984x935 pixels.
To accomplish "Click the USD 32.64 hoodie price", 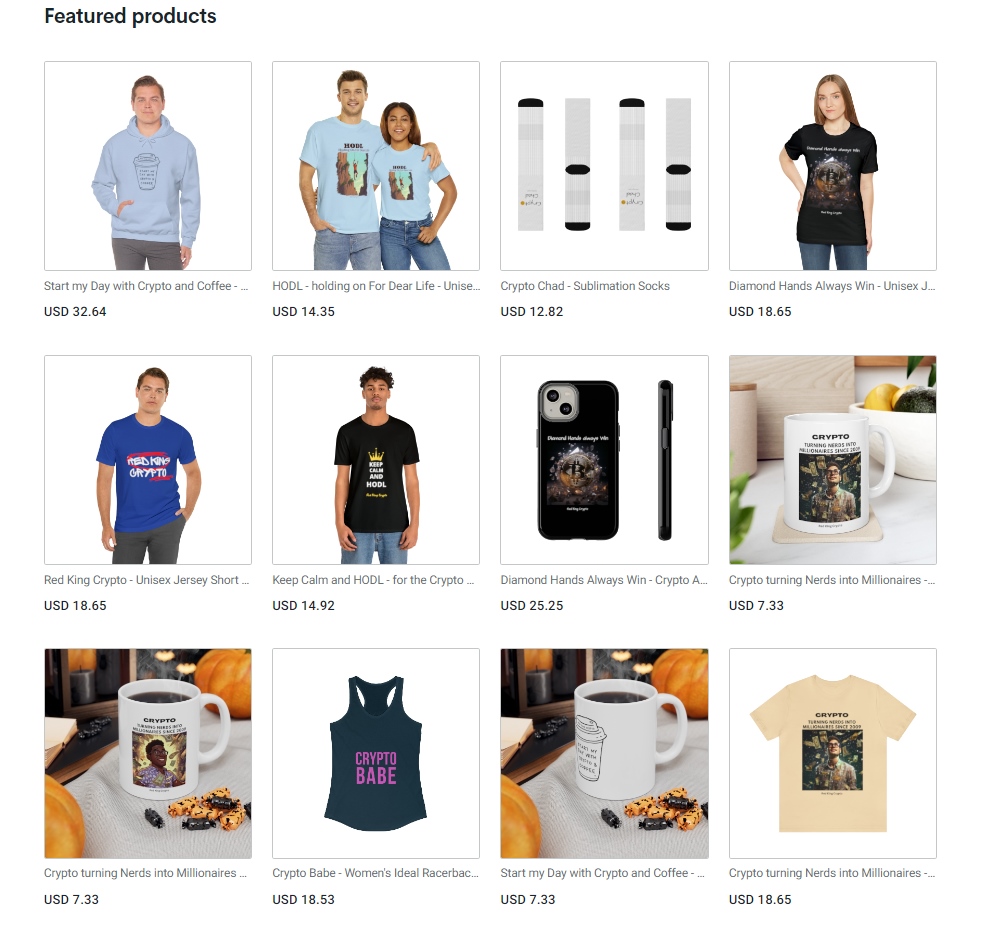I will pos(75,312).
